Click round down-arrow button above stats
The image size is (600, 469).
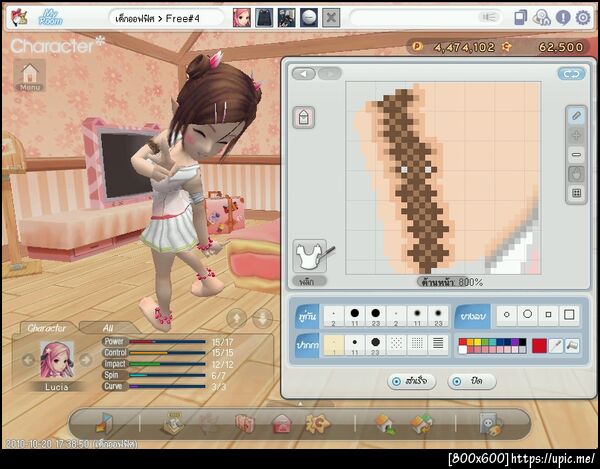point(262,318)
